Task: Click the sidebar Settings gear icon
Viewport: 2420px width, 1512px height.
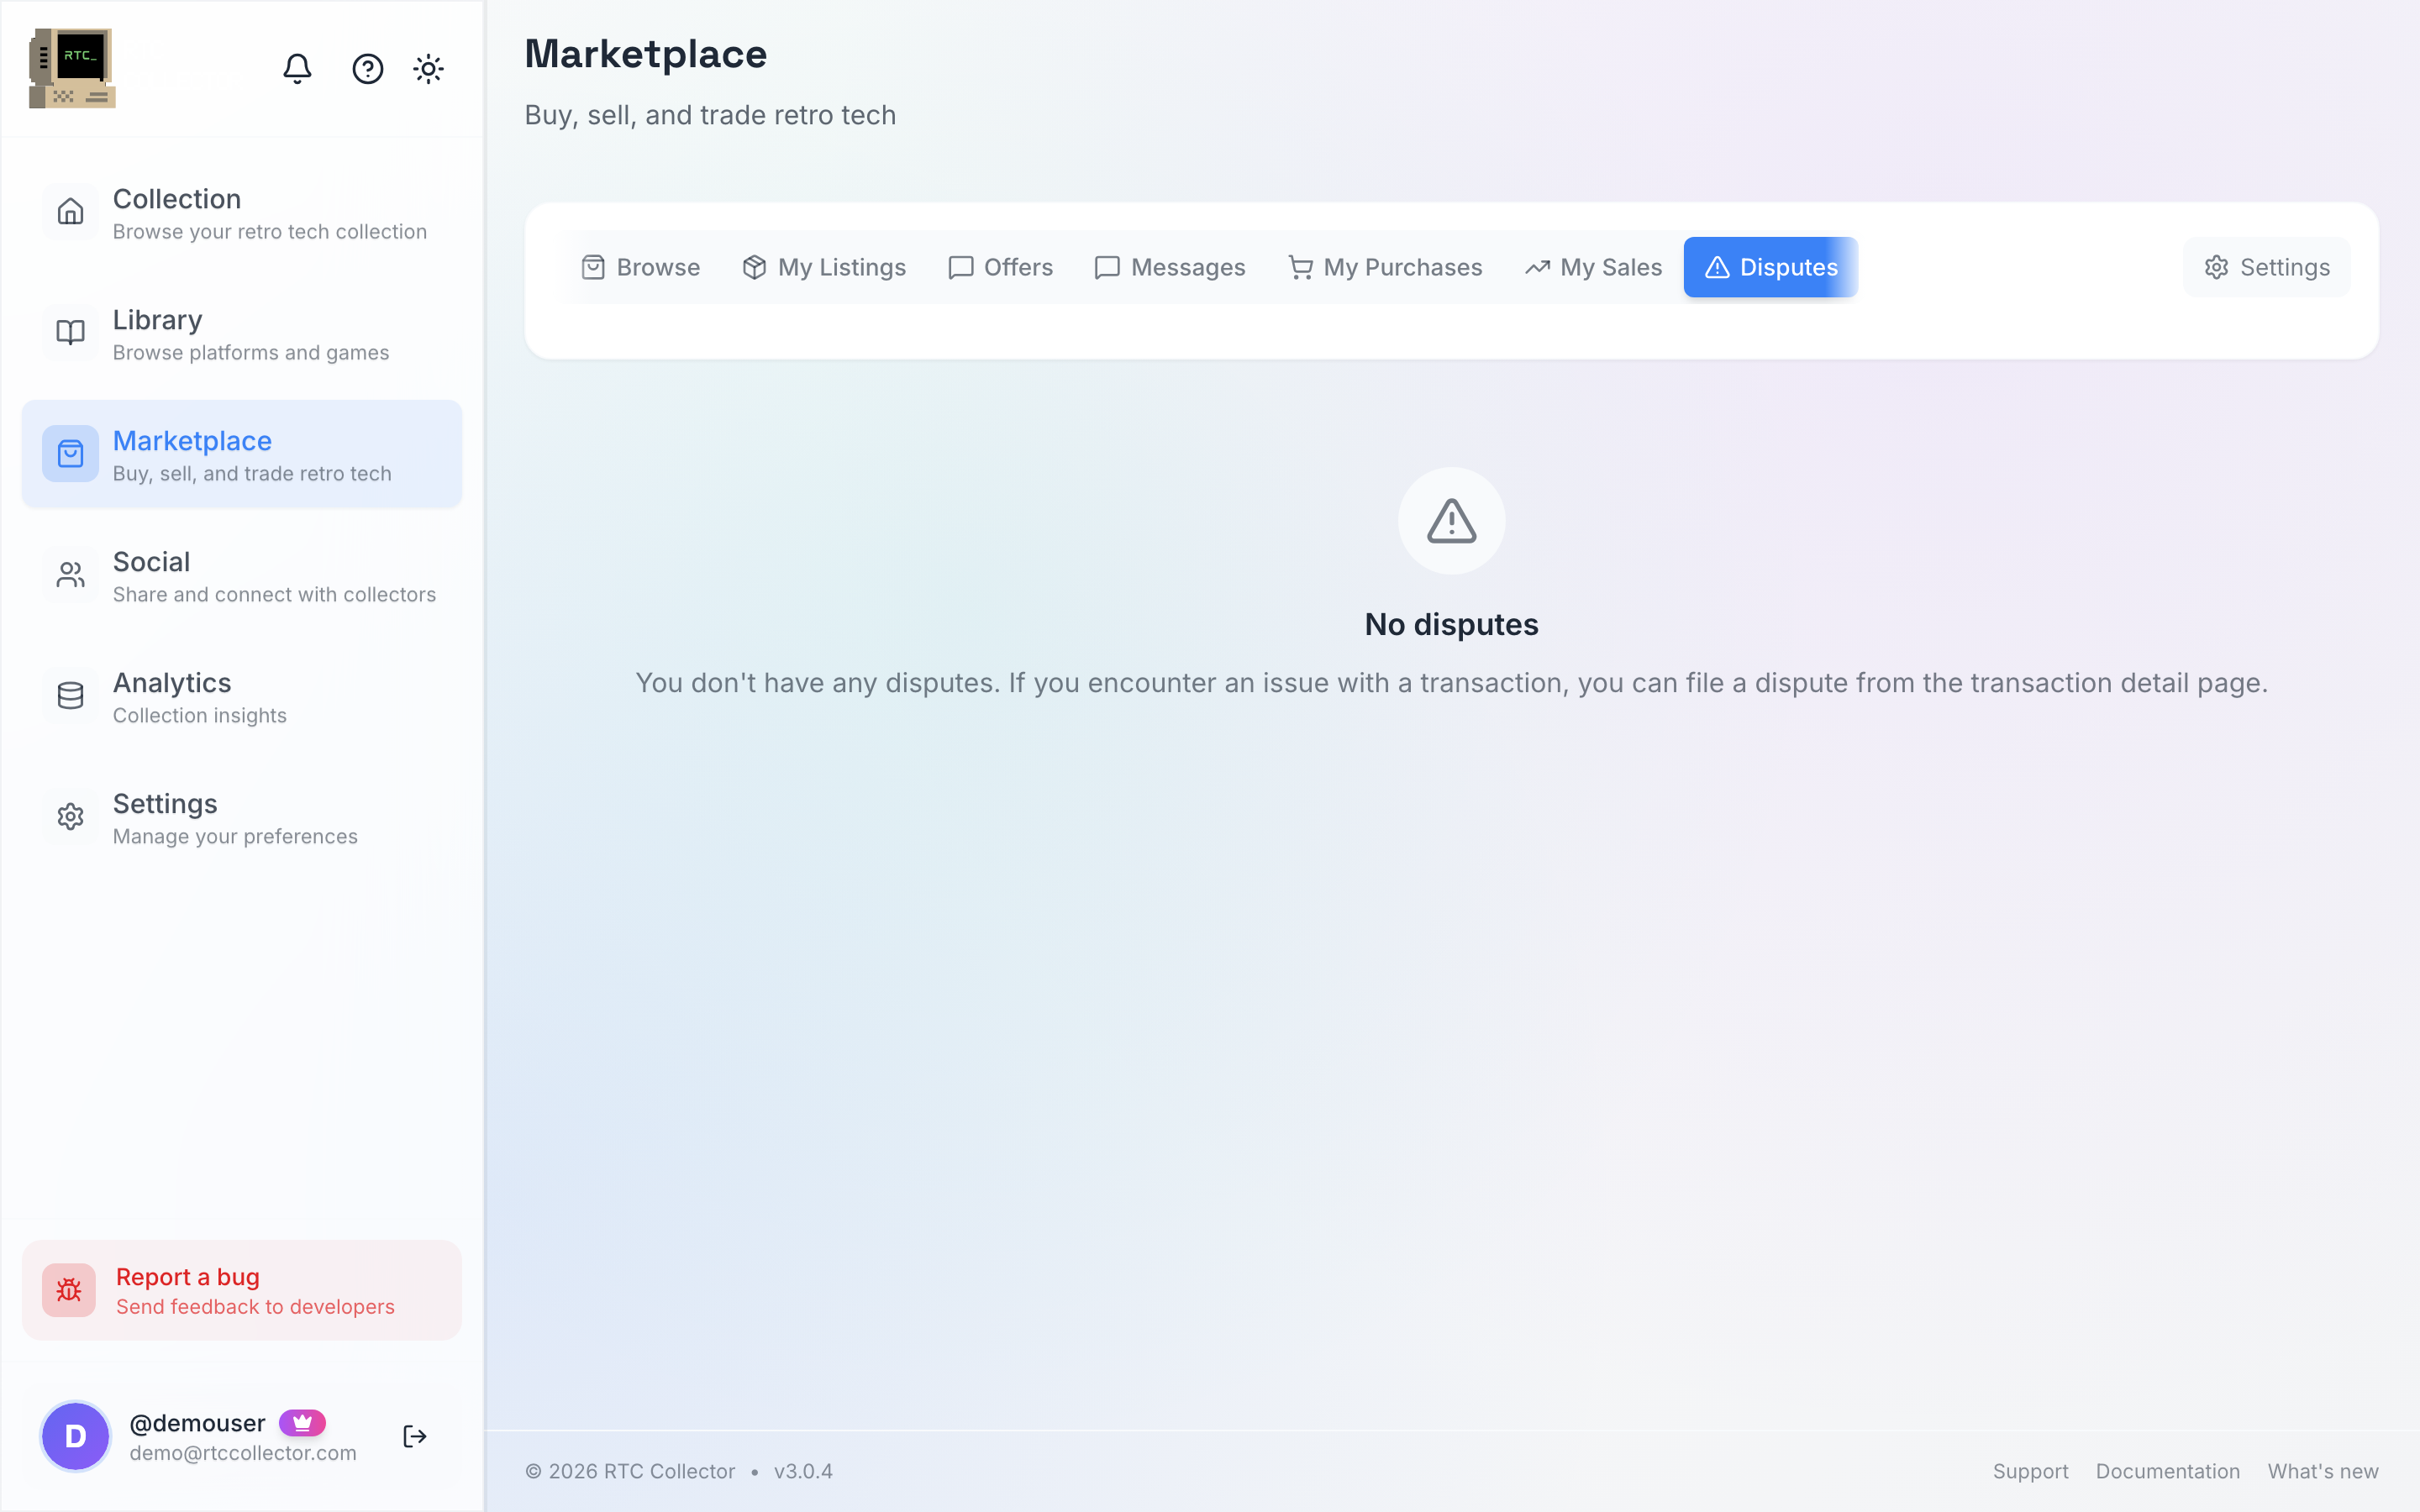Action: (70, 817)
